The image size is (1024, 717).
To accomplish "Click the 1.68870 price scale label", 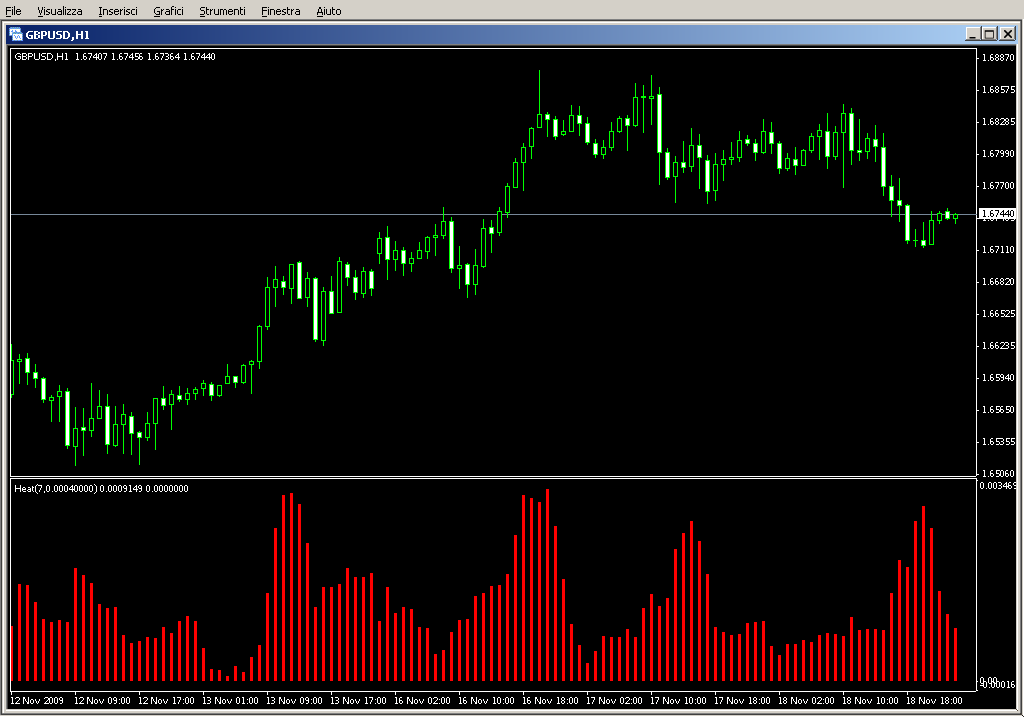I will pos(998,57).
